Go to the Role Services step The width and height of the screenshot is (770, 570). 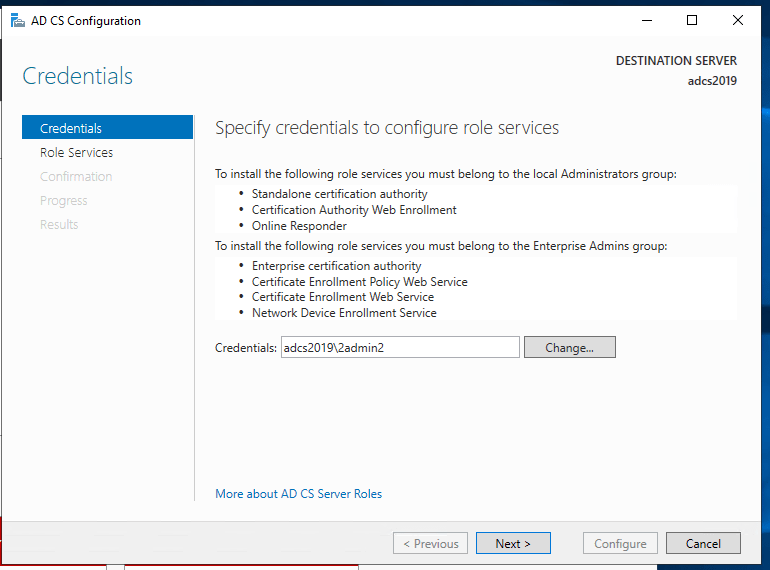tap(76, 152)
